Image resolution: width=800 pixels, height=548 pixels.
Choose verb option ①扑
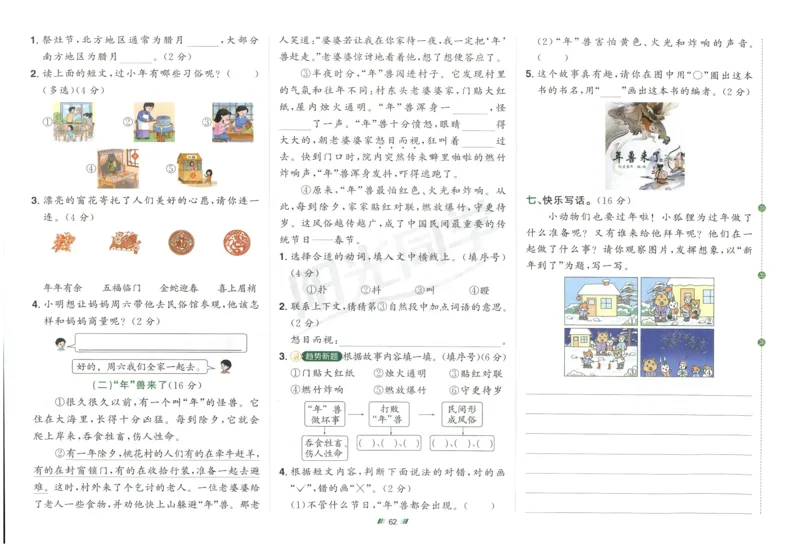click(x=317, y=290)
